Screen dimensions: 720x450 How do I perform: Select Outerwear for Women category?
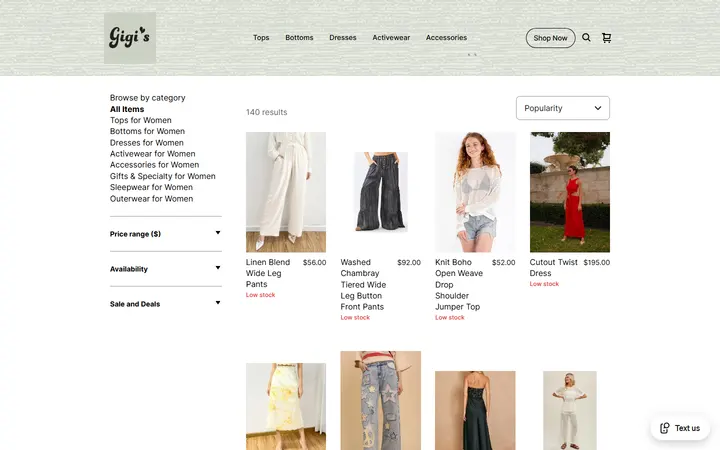tap(151, 198)
